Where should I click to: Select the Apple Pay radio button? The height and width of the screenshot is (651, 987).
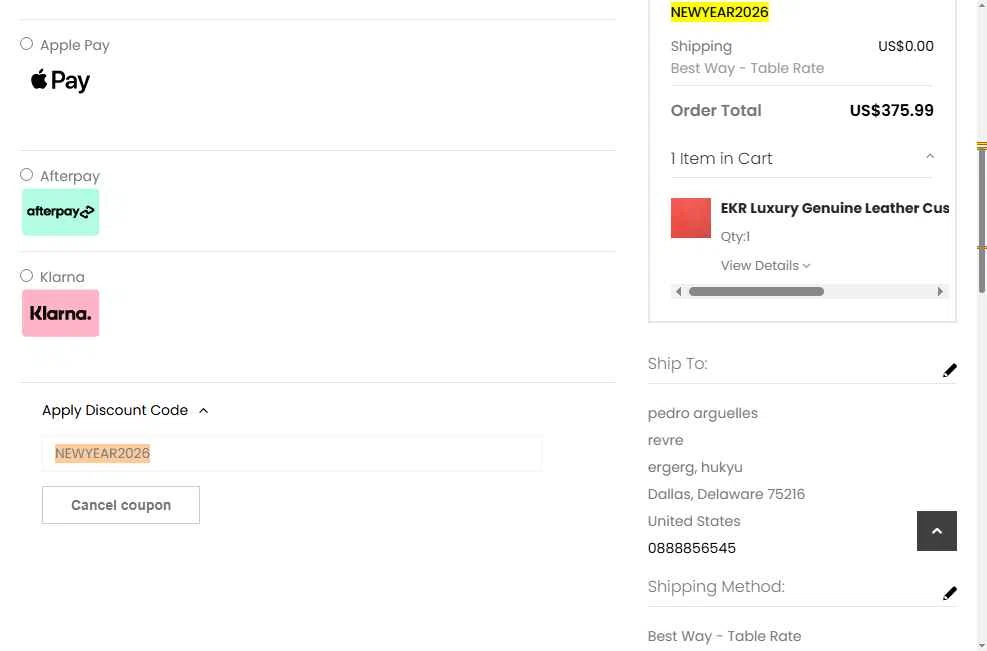click(26, 44)
